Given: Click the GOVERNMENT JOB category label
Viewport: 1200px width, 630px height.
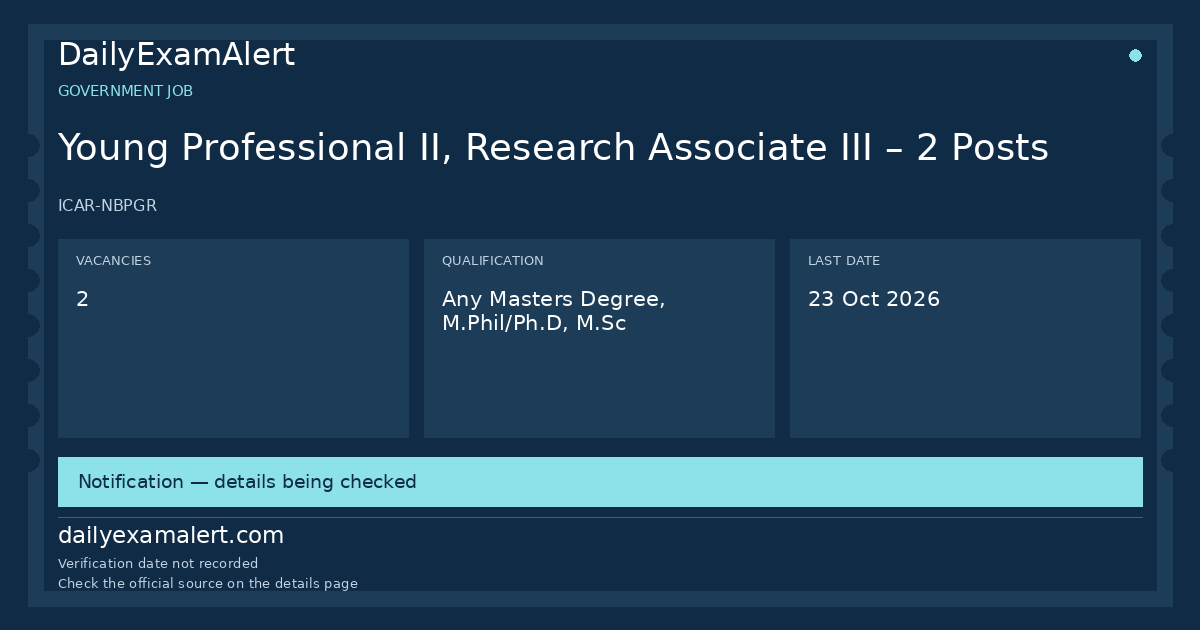Looking at the screenshot, I should (125, 91).
